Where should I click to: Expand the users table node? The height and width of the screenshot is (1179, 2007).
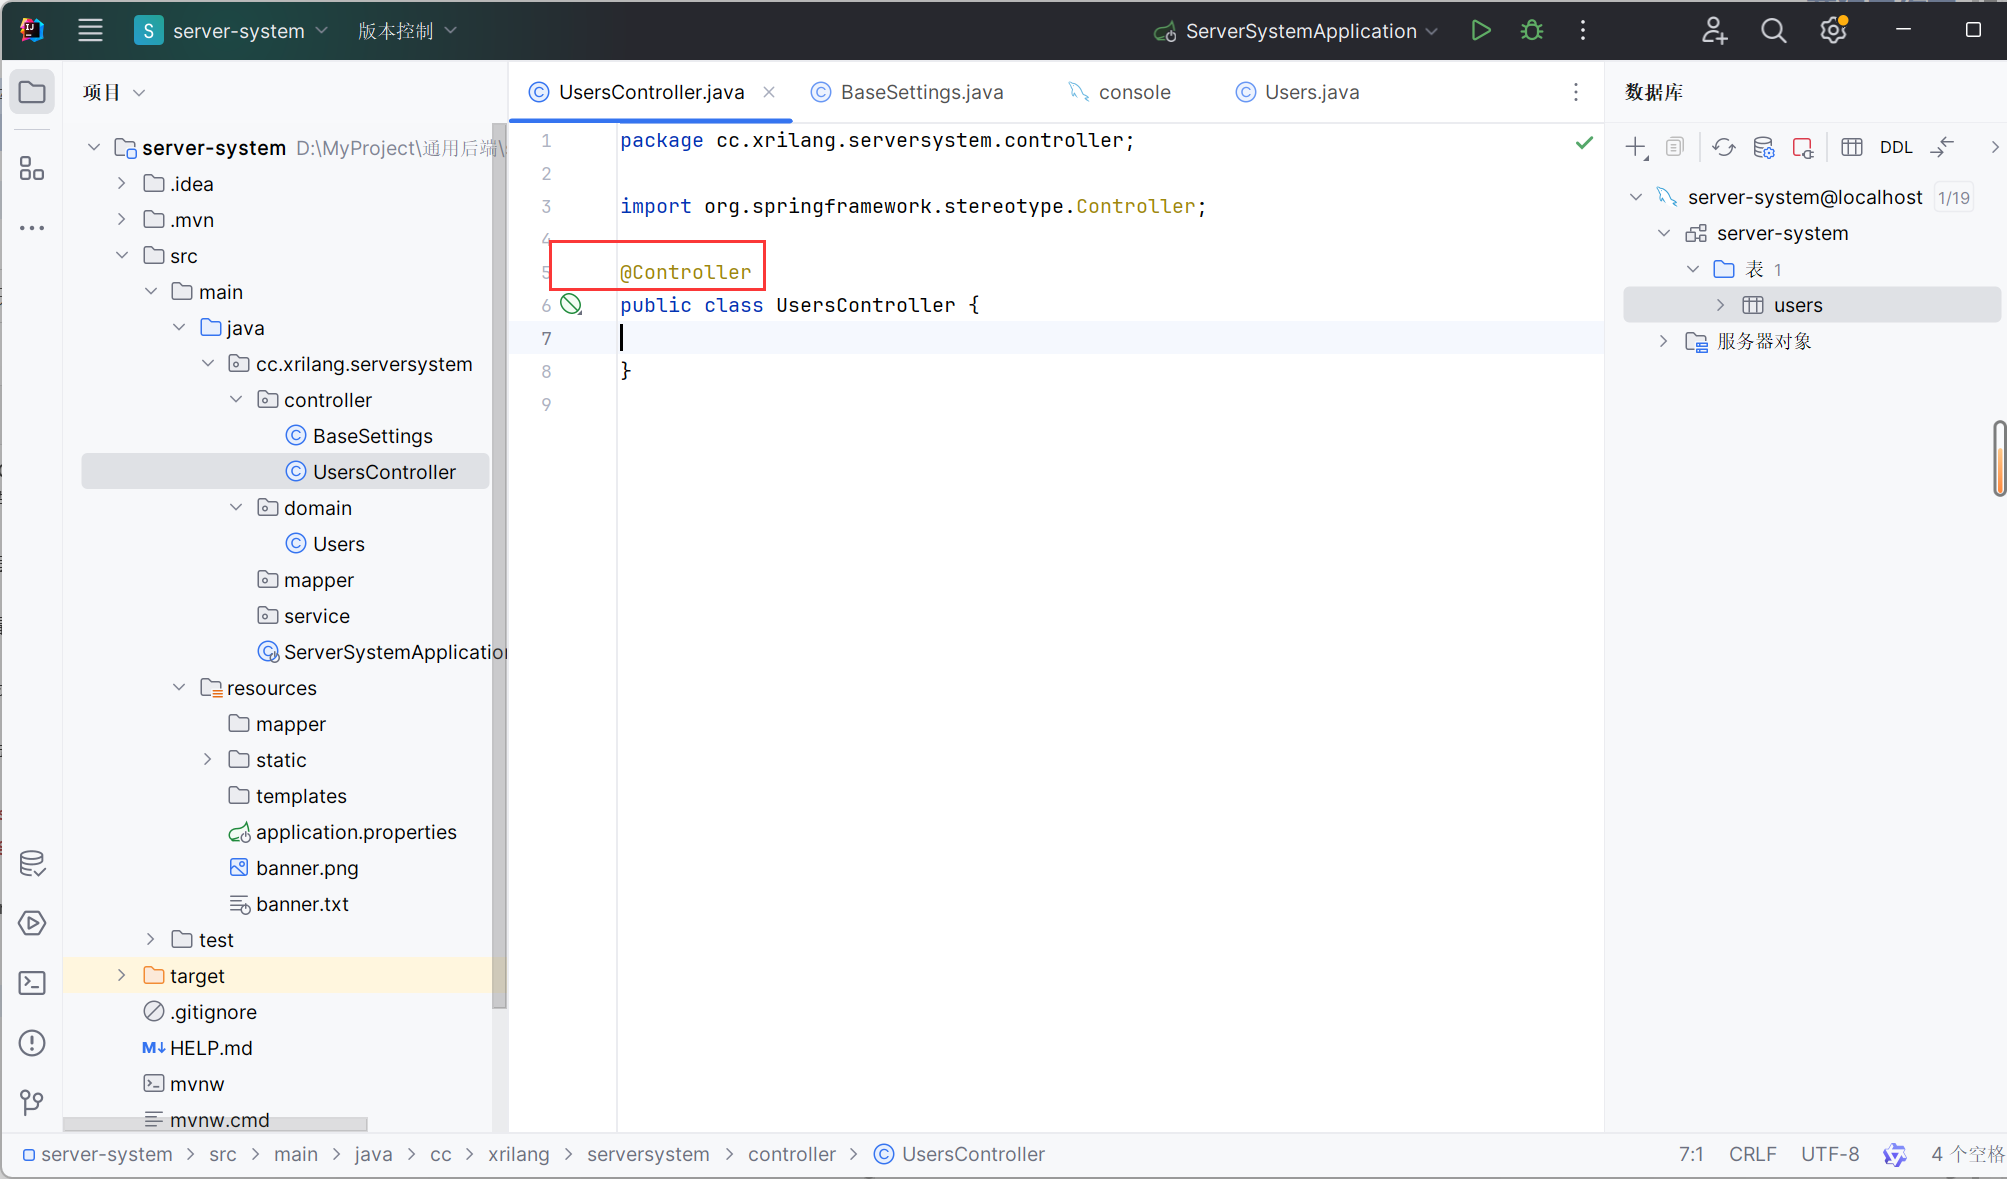pos(1721,305)
